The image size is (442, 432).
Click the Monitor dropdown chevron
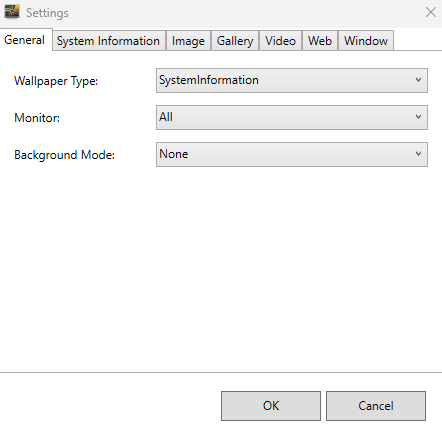point(418,117)
